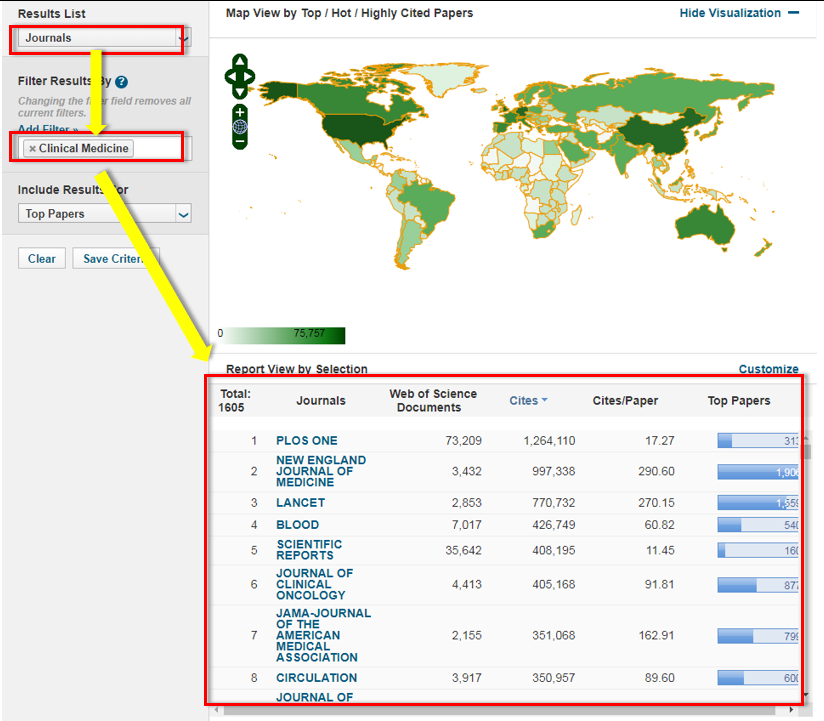824x721 pixels.
Task: Pan the map right with the arrow
Action: pos(249,77)
